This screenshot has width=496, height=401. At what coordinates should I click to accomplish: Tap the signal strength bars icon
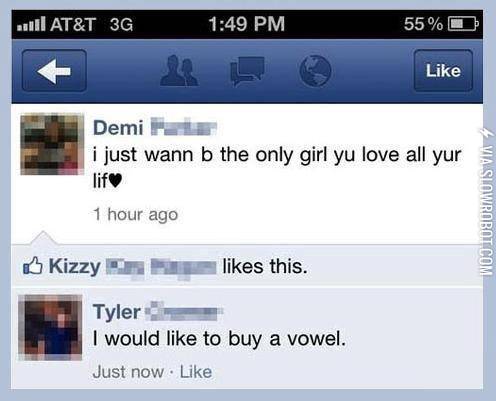pos(31,24)
